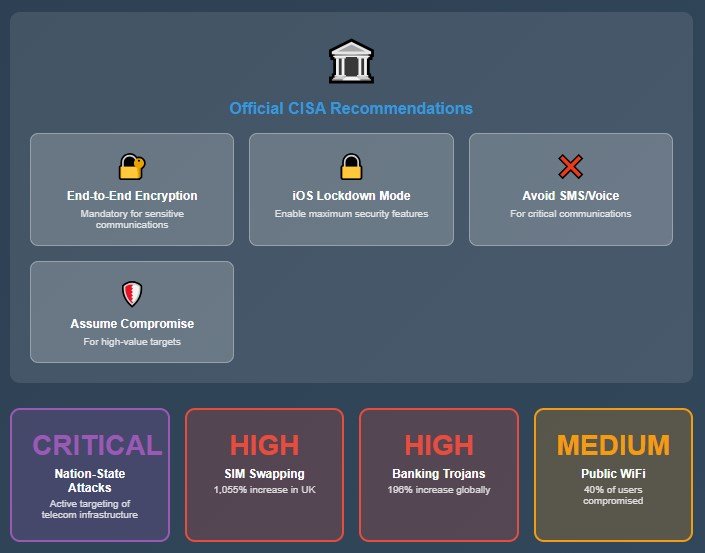
Task: Click the HIGH label above Banking Trojans
Action: (439, 445)
